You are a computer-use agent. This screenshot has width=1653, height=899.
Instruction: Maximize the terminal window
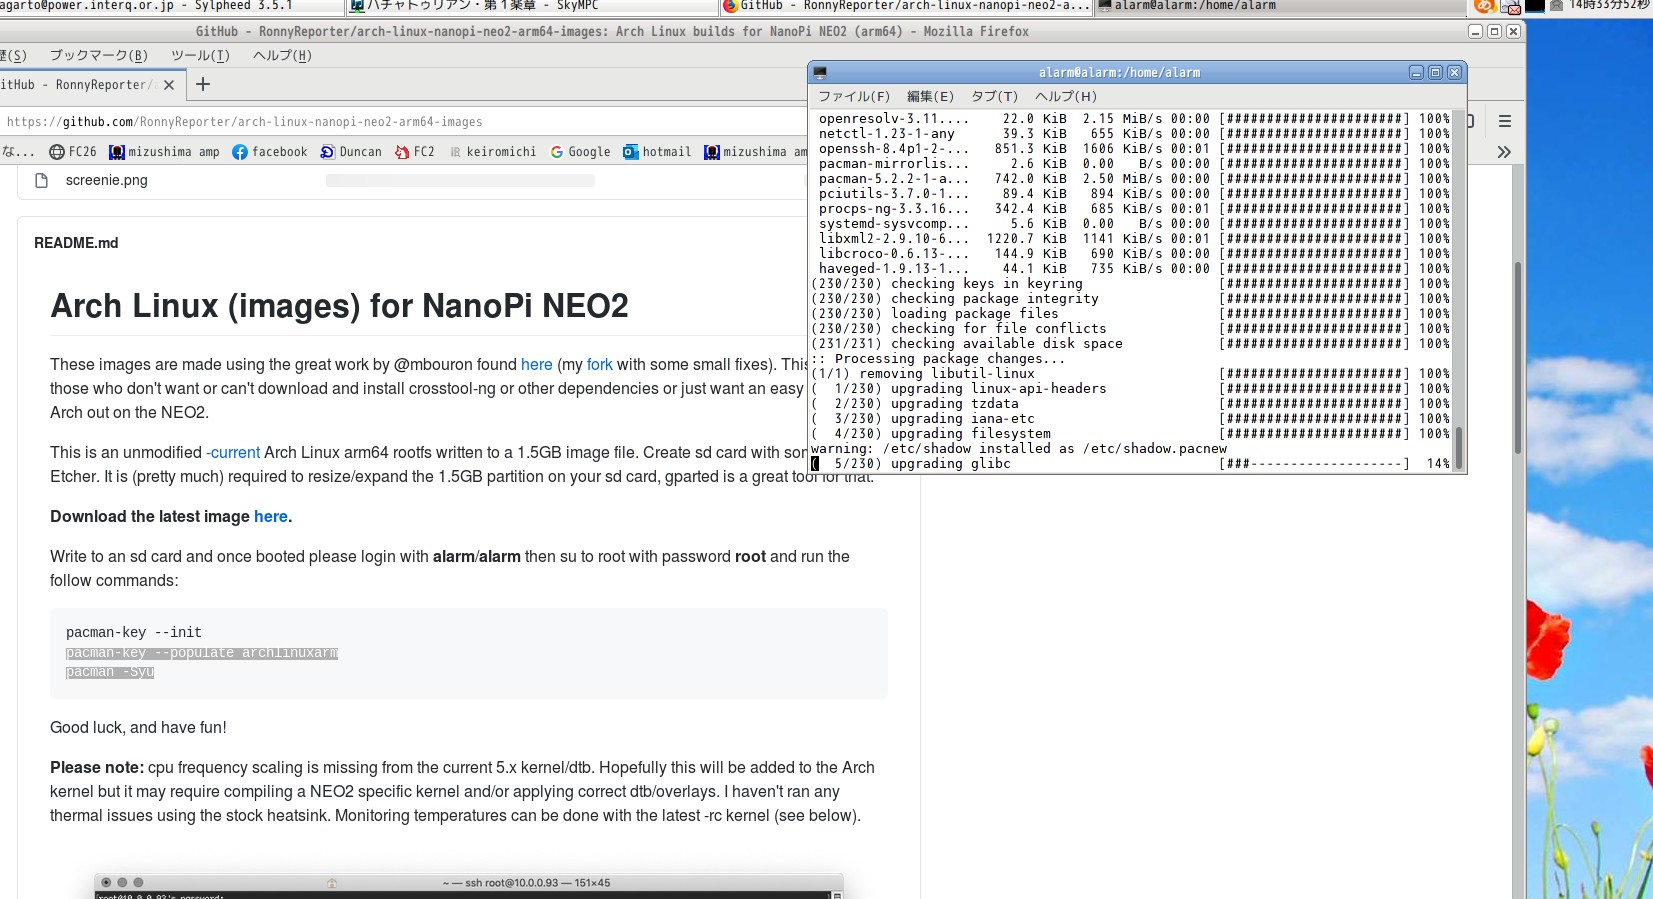click(x=1435, y=73)
